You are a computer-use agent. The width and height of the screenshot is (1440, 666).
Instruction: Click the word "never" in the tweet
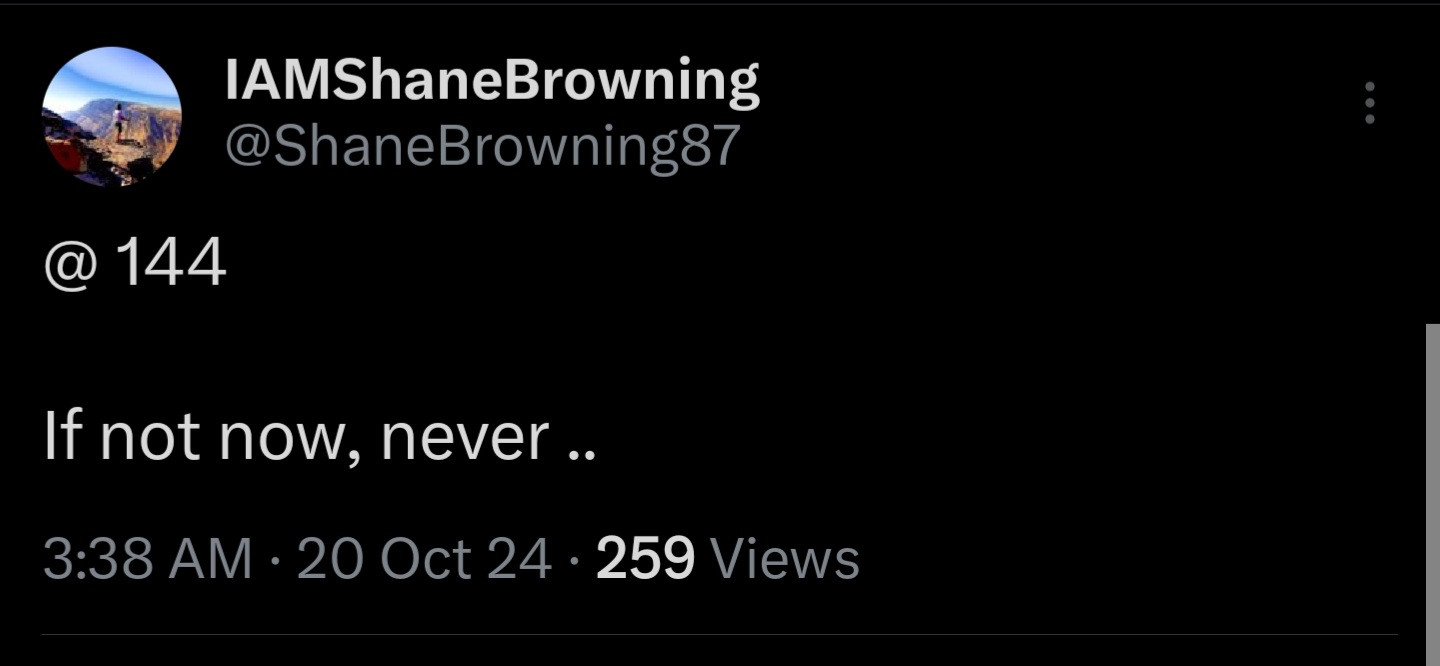click(x=464, y=437)
